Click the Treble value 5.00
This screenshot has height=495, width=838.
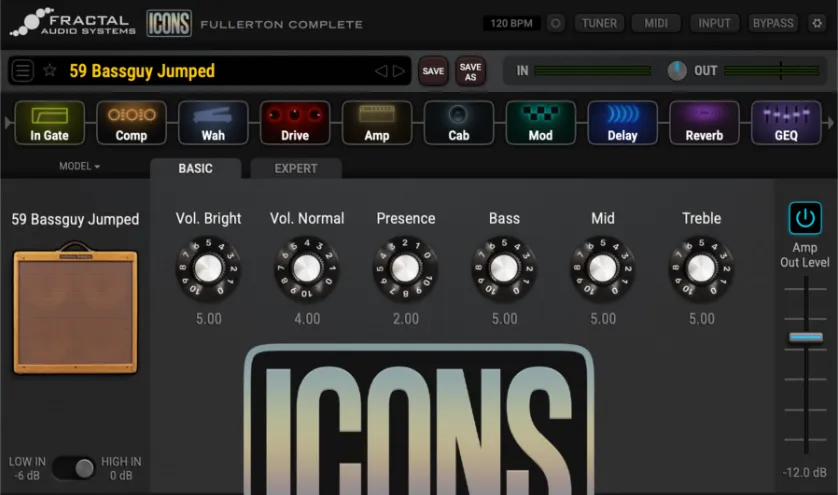point(701,319)
